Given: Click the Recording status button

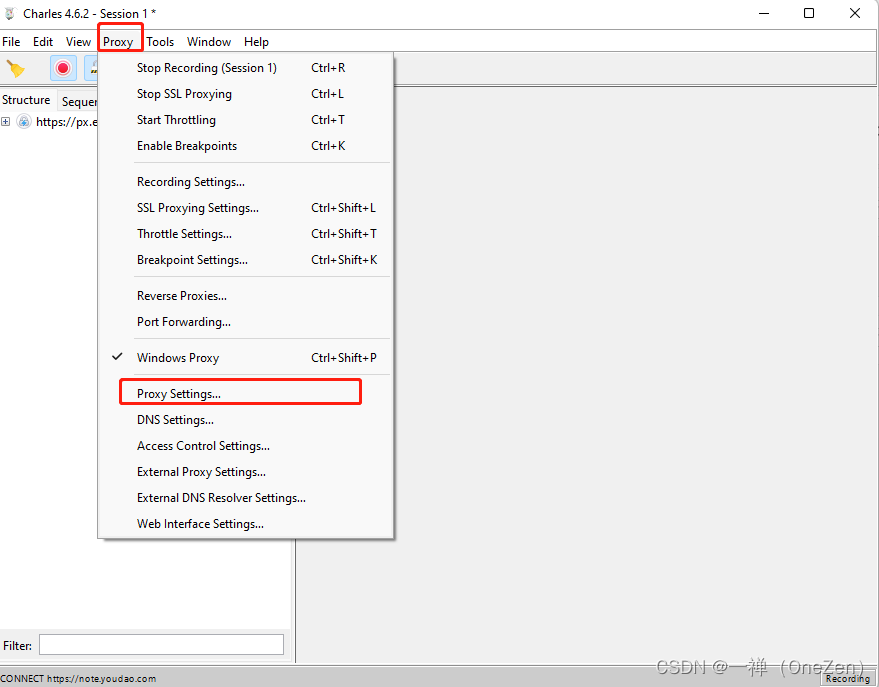Looking at the screenshot, I should coord(847,679).
